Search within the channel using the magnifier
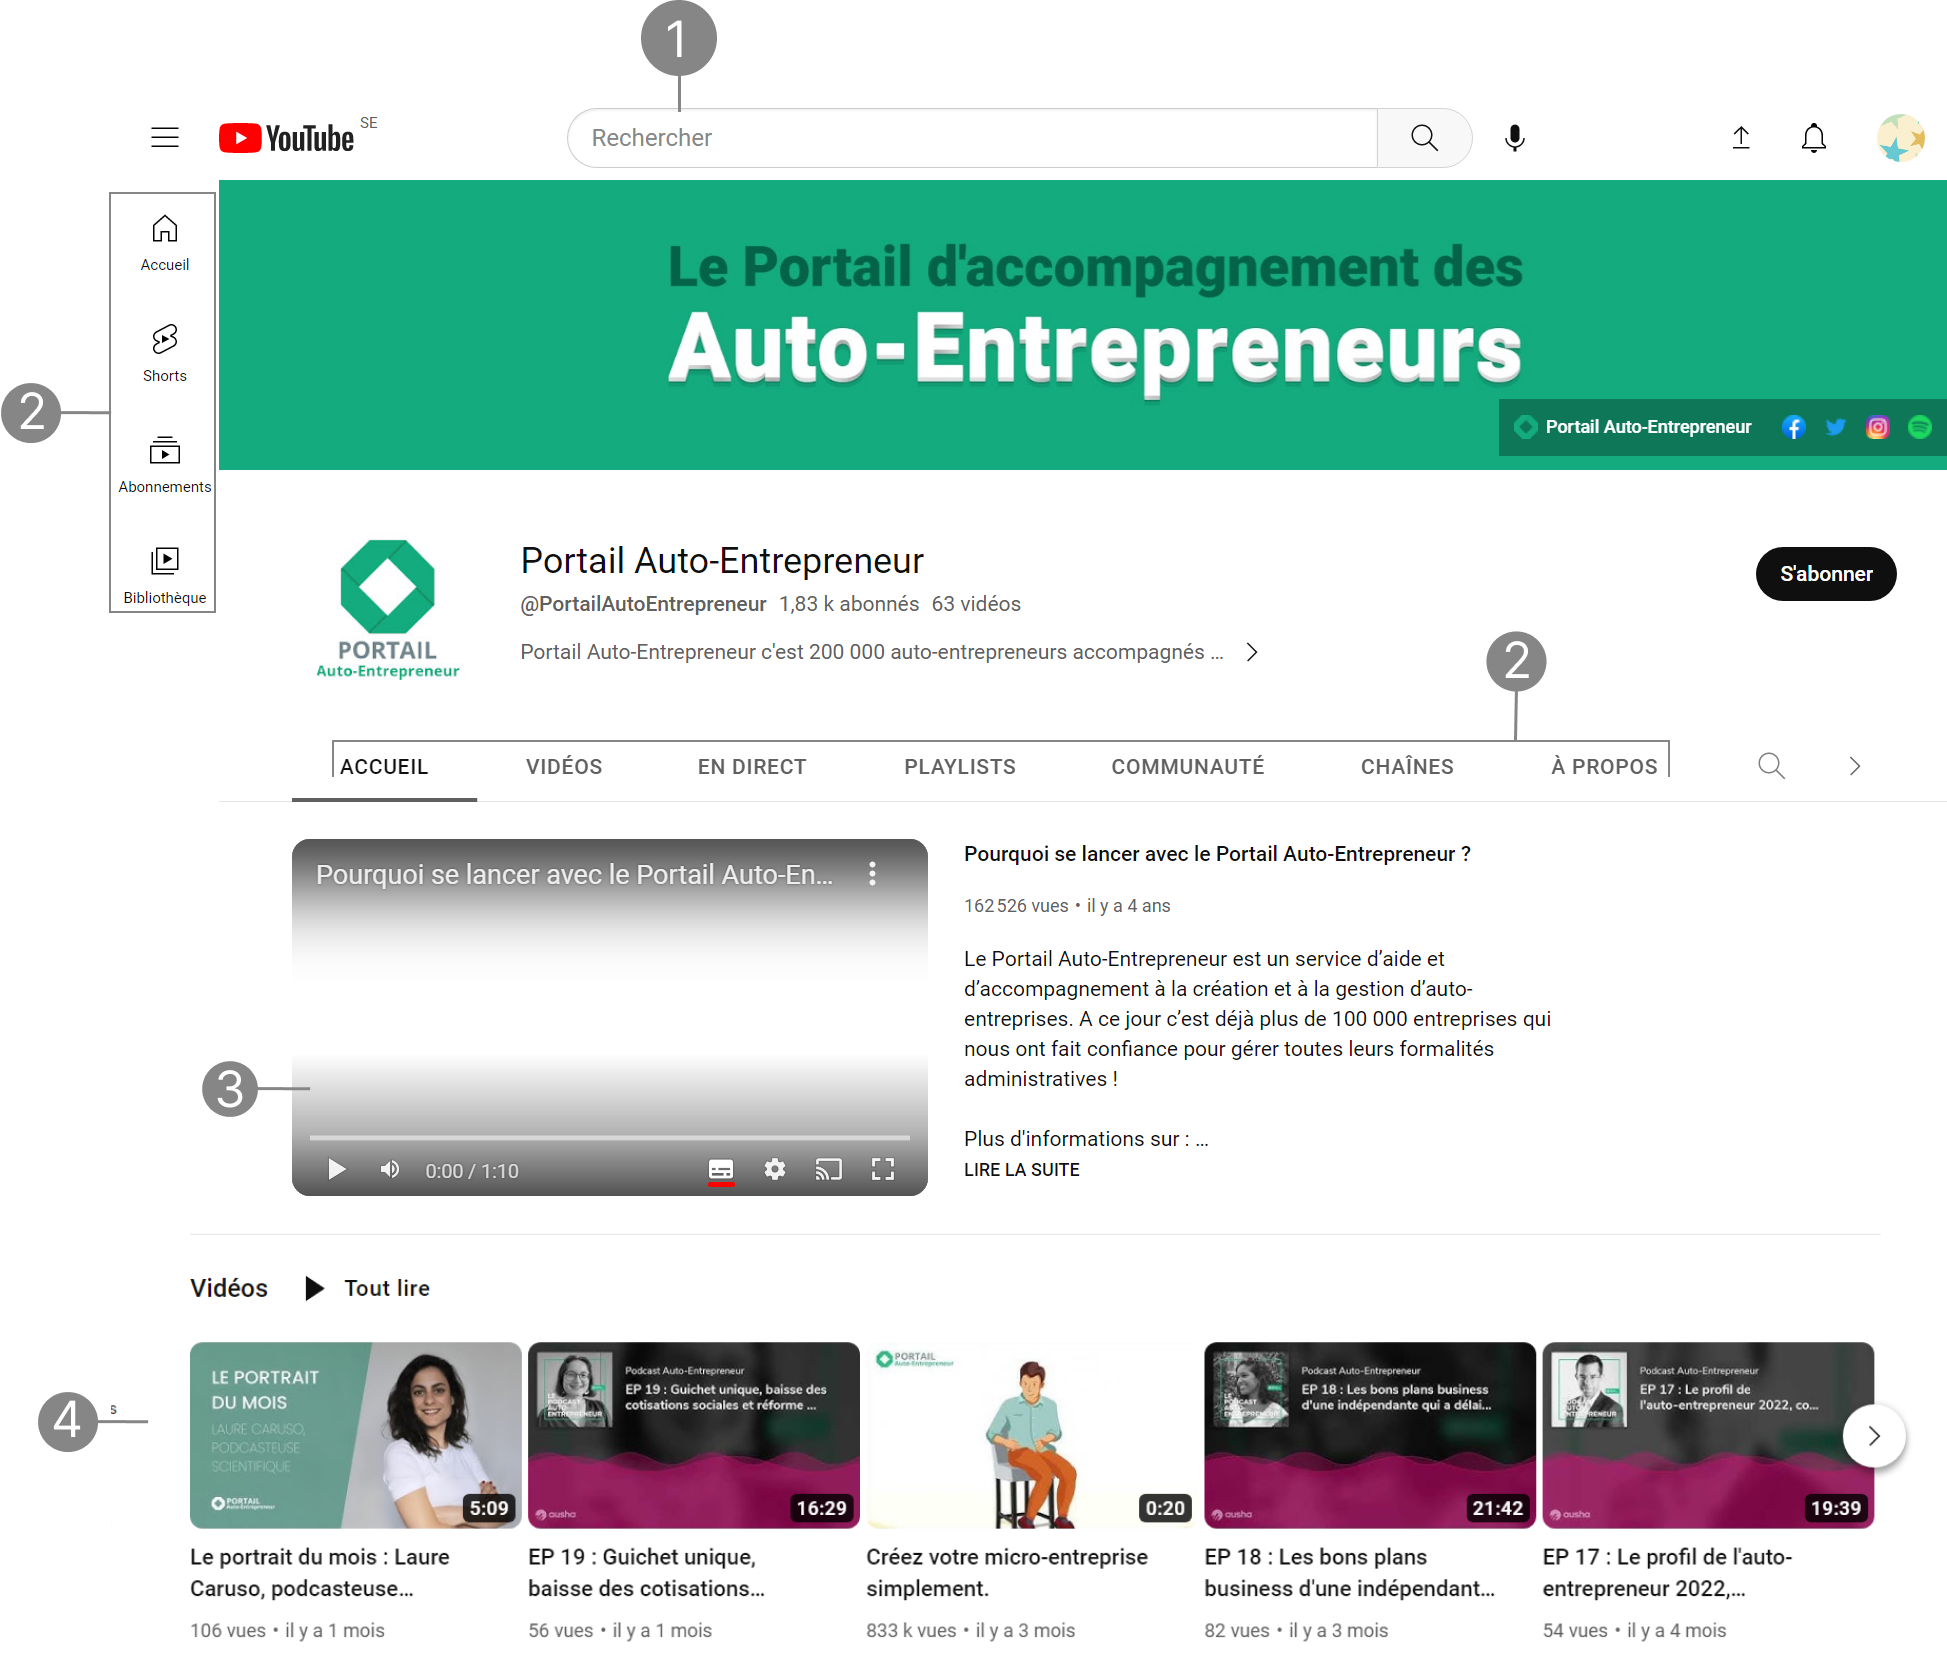 coord(1771,766)
